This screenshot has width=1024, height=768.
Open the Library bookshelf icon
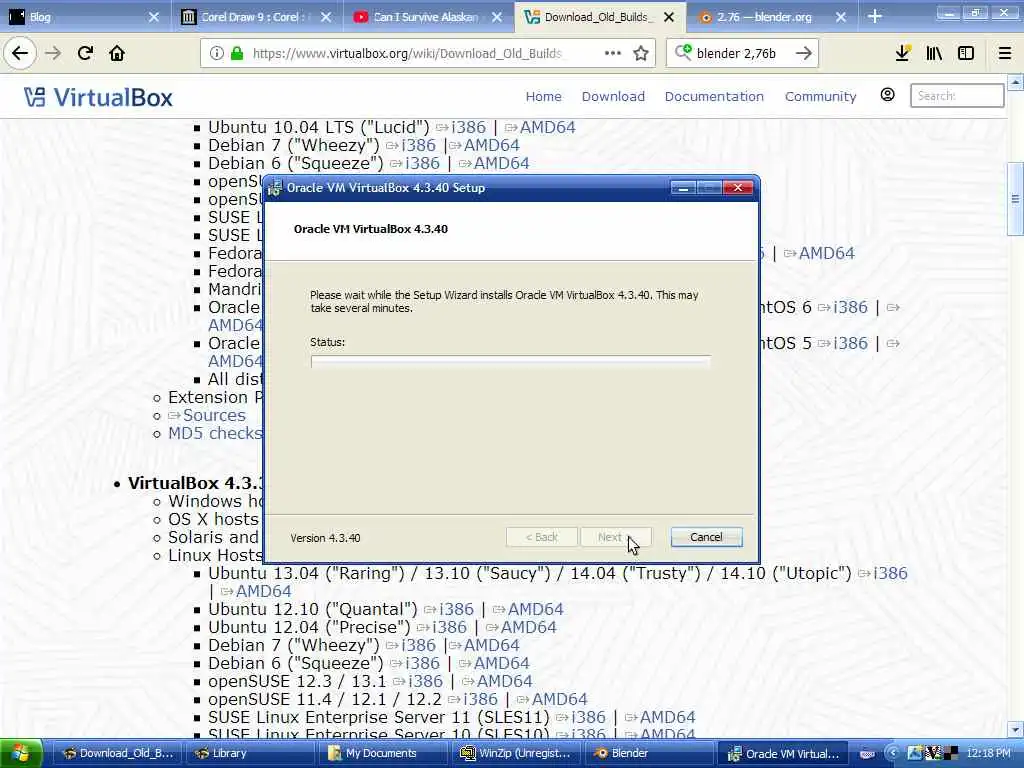pyautogui.click(x=934, y=54)
